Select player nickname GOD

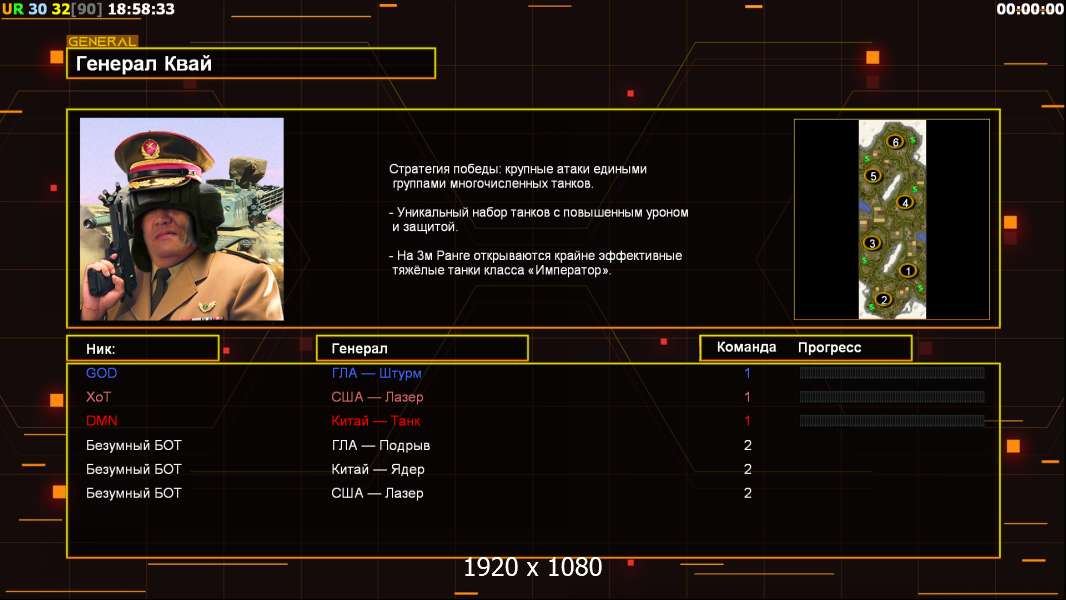pyautogui.click(x=101, y=373)
